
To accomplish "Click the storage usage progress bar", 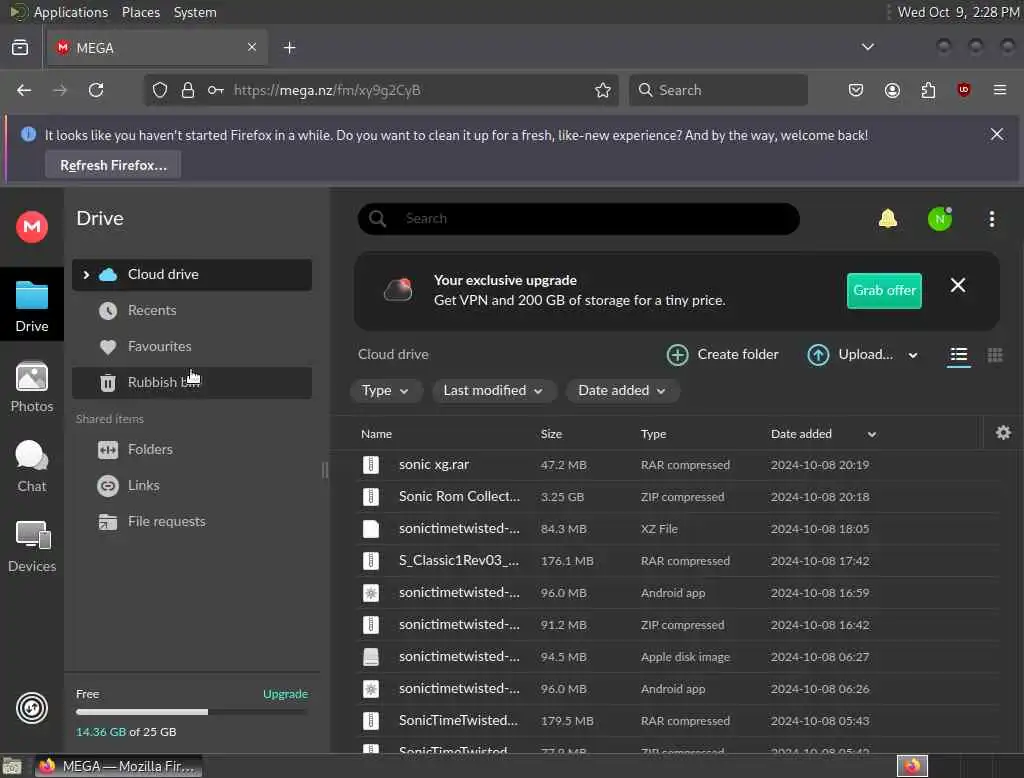I will point(192,712).
